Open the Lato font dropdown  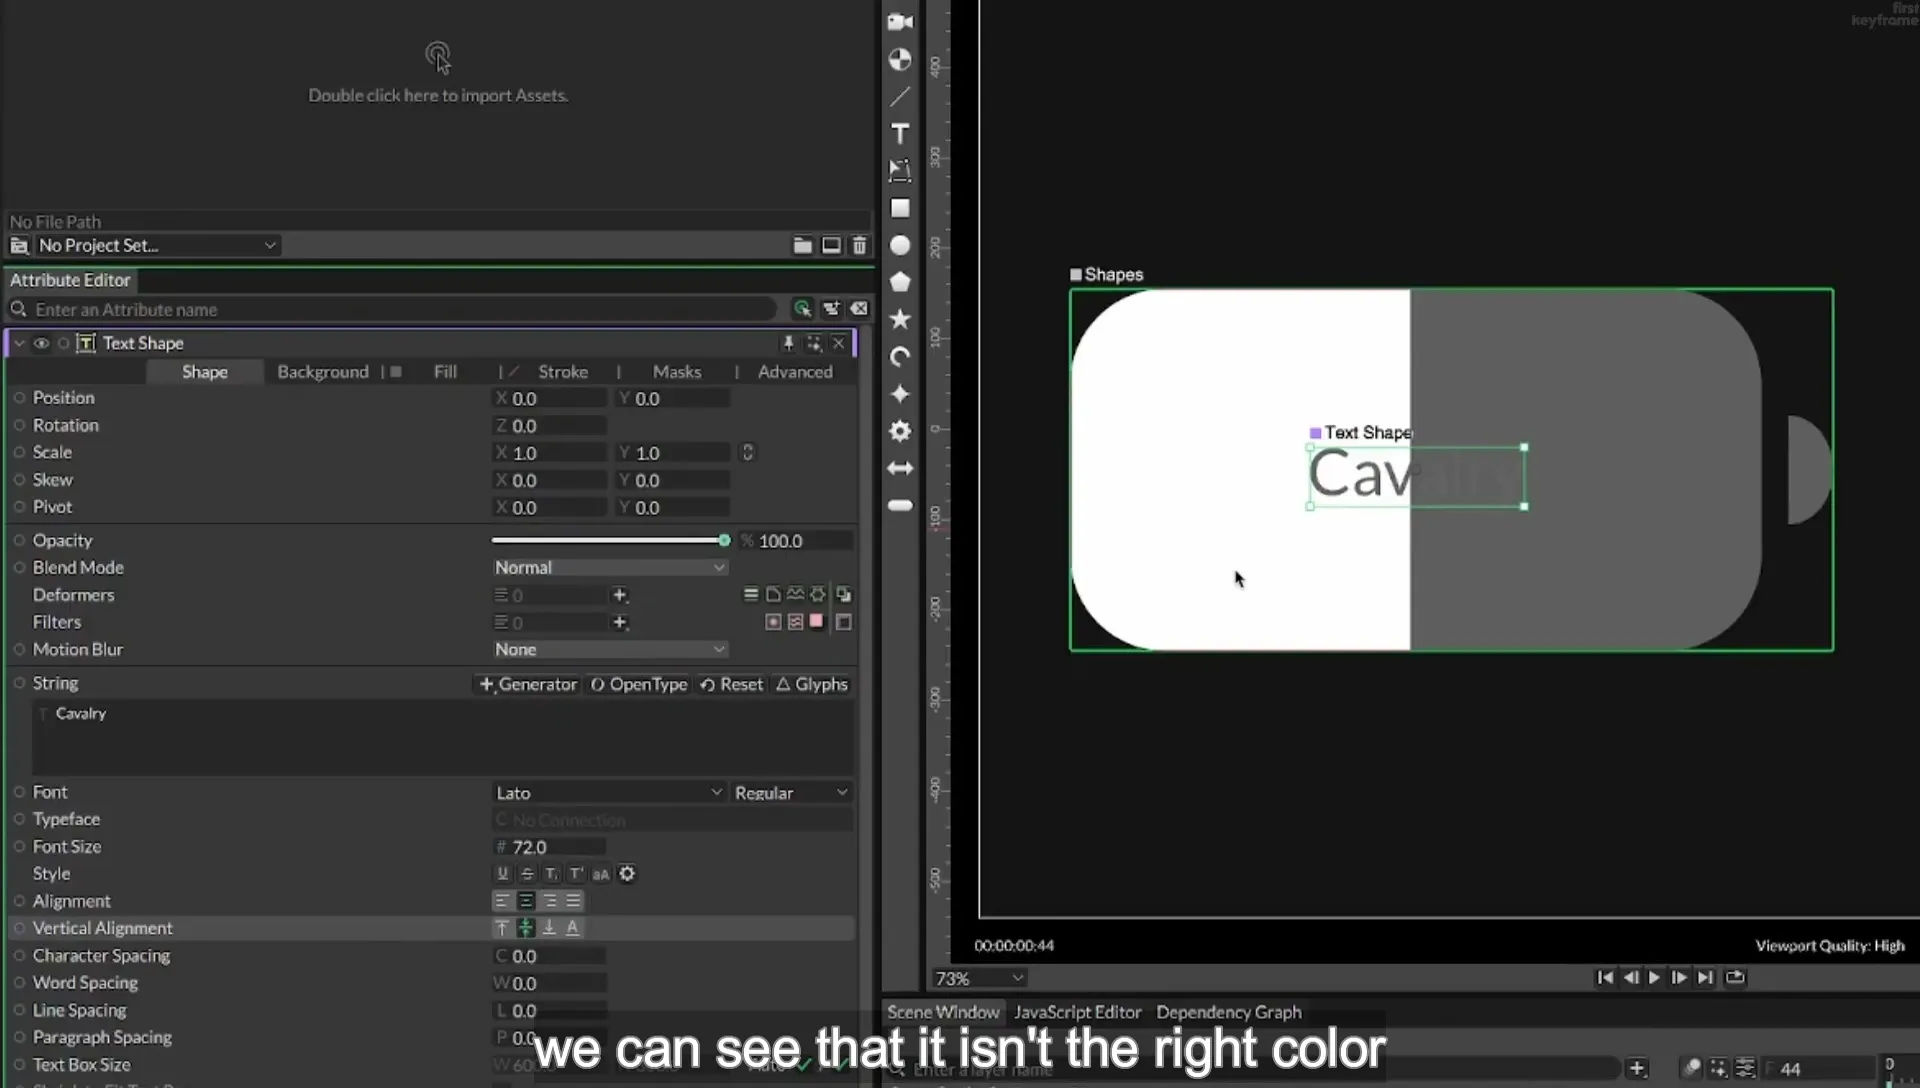click(608, 792)
